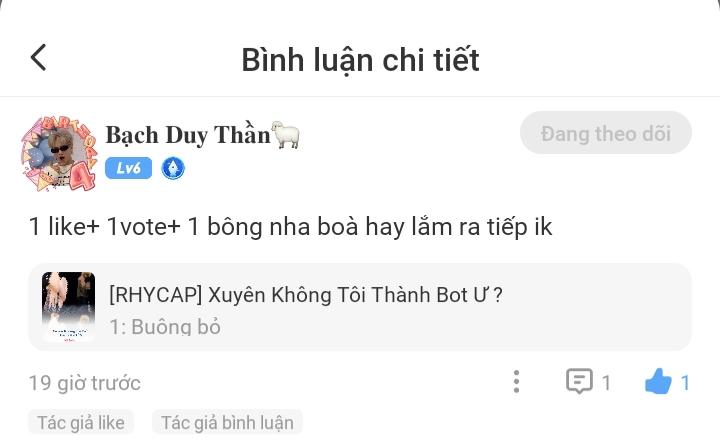Tap the 19 giờ trước timestamp
The image size is (720, 442).
84,383
